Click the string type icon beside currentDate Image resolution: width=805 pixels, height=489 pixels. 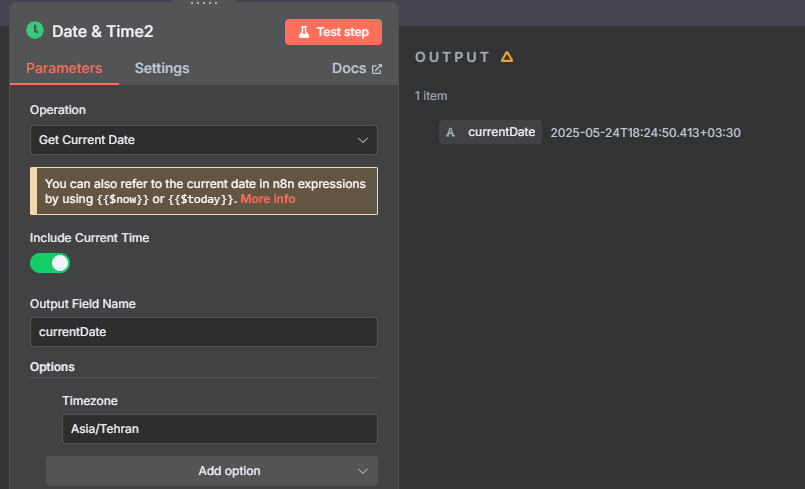point(450,133)
